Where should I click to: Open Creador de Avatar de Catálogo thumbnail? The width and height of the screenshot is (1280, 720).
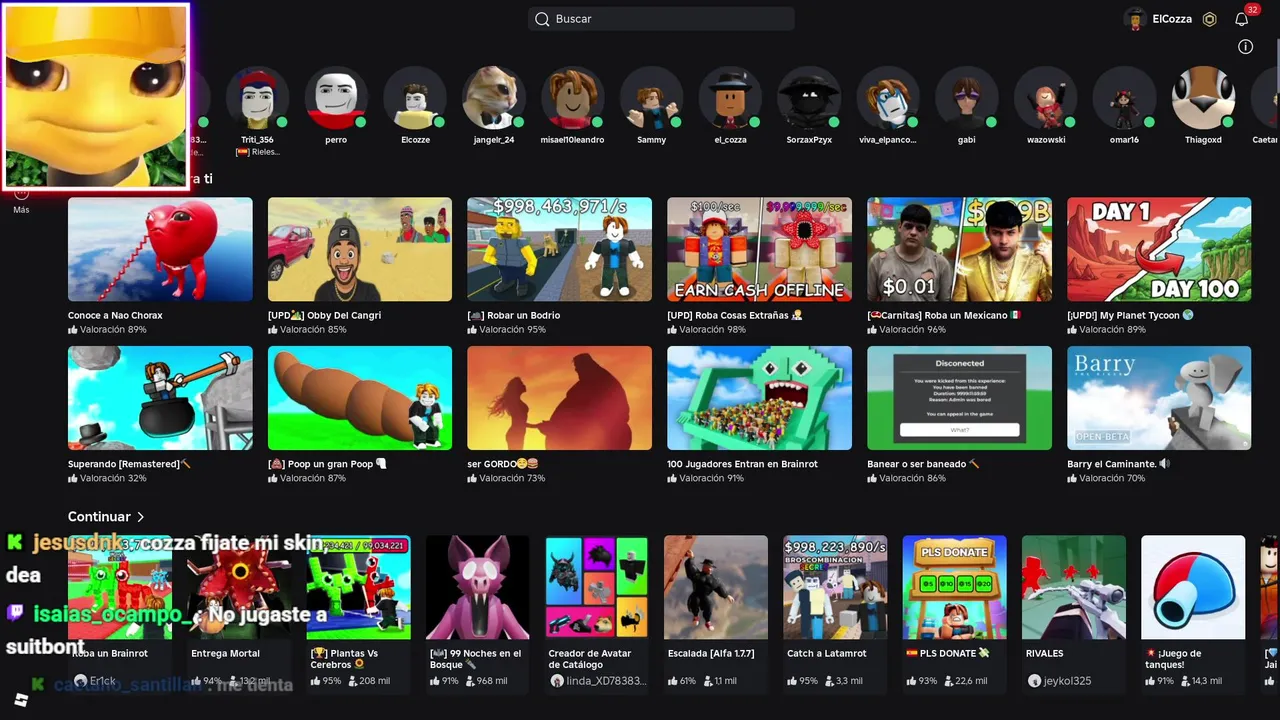[597, 587]
